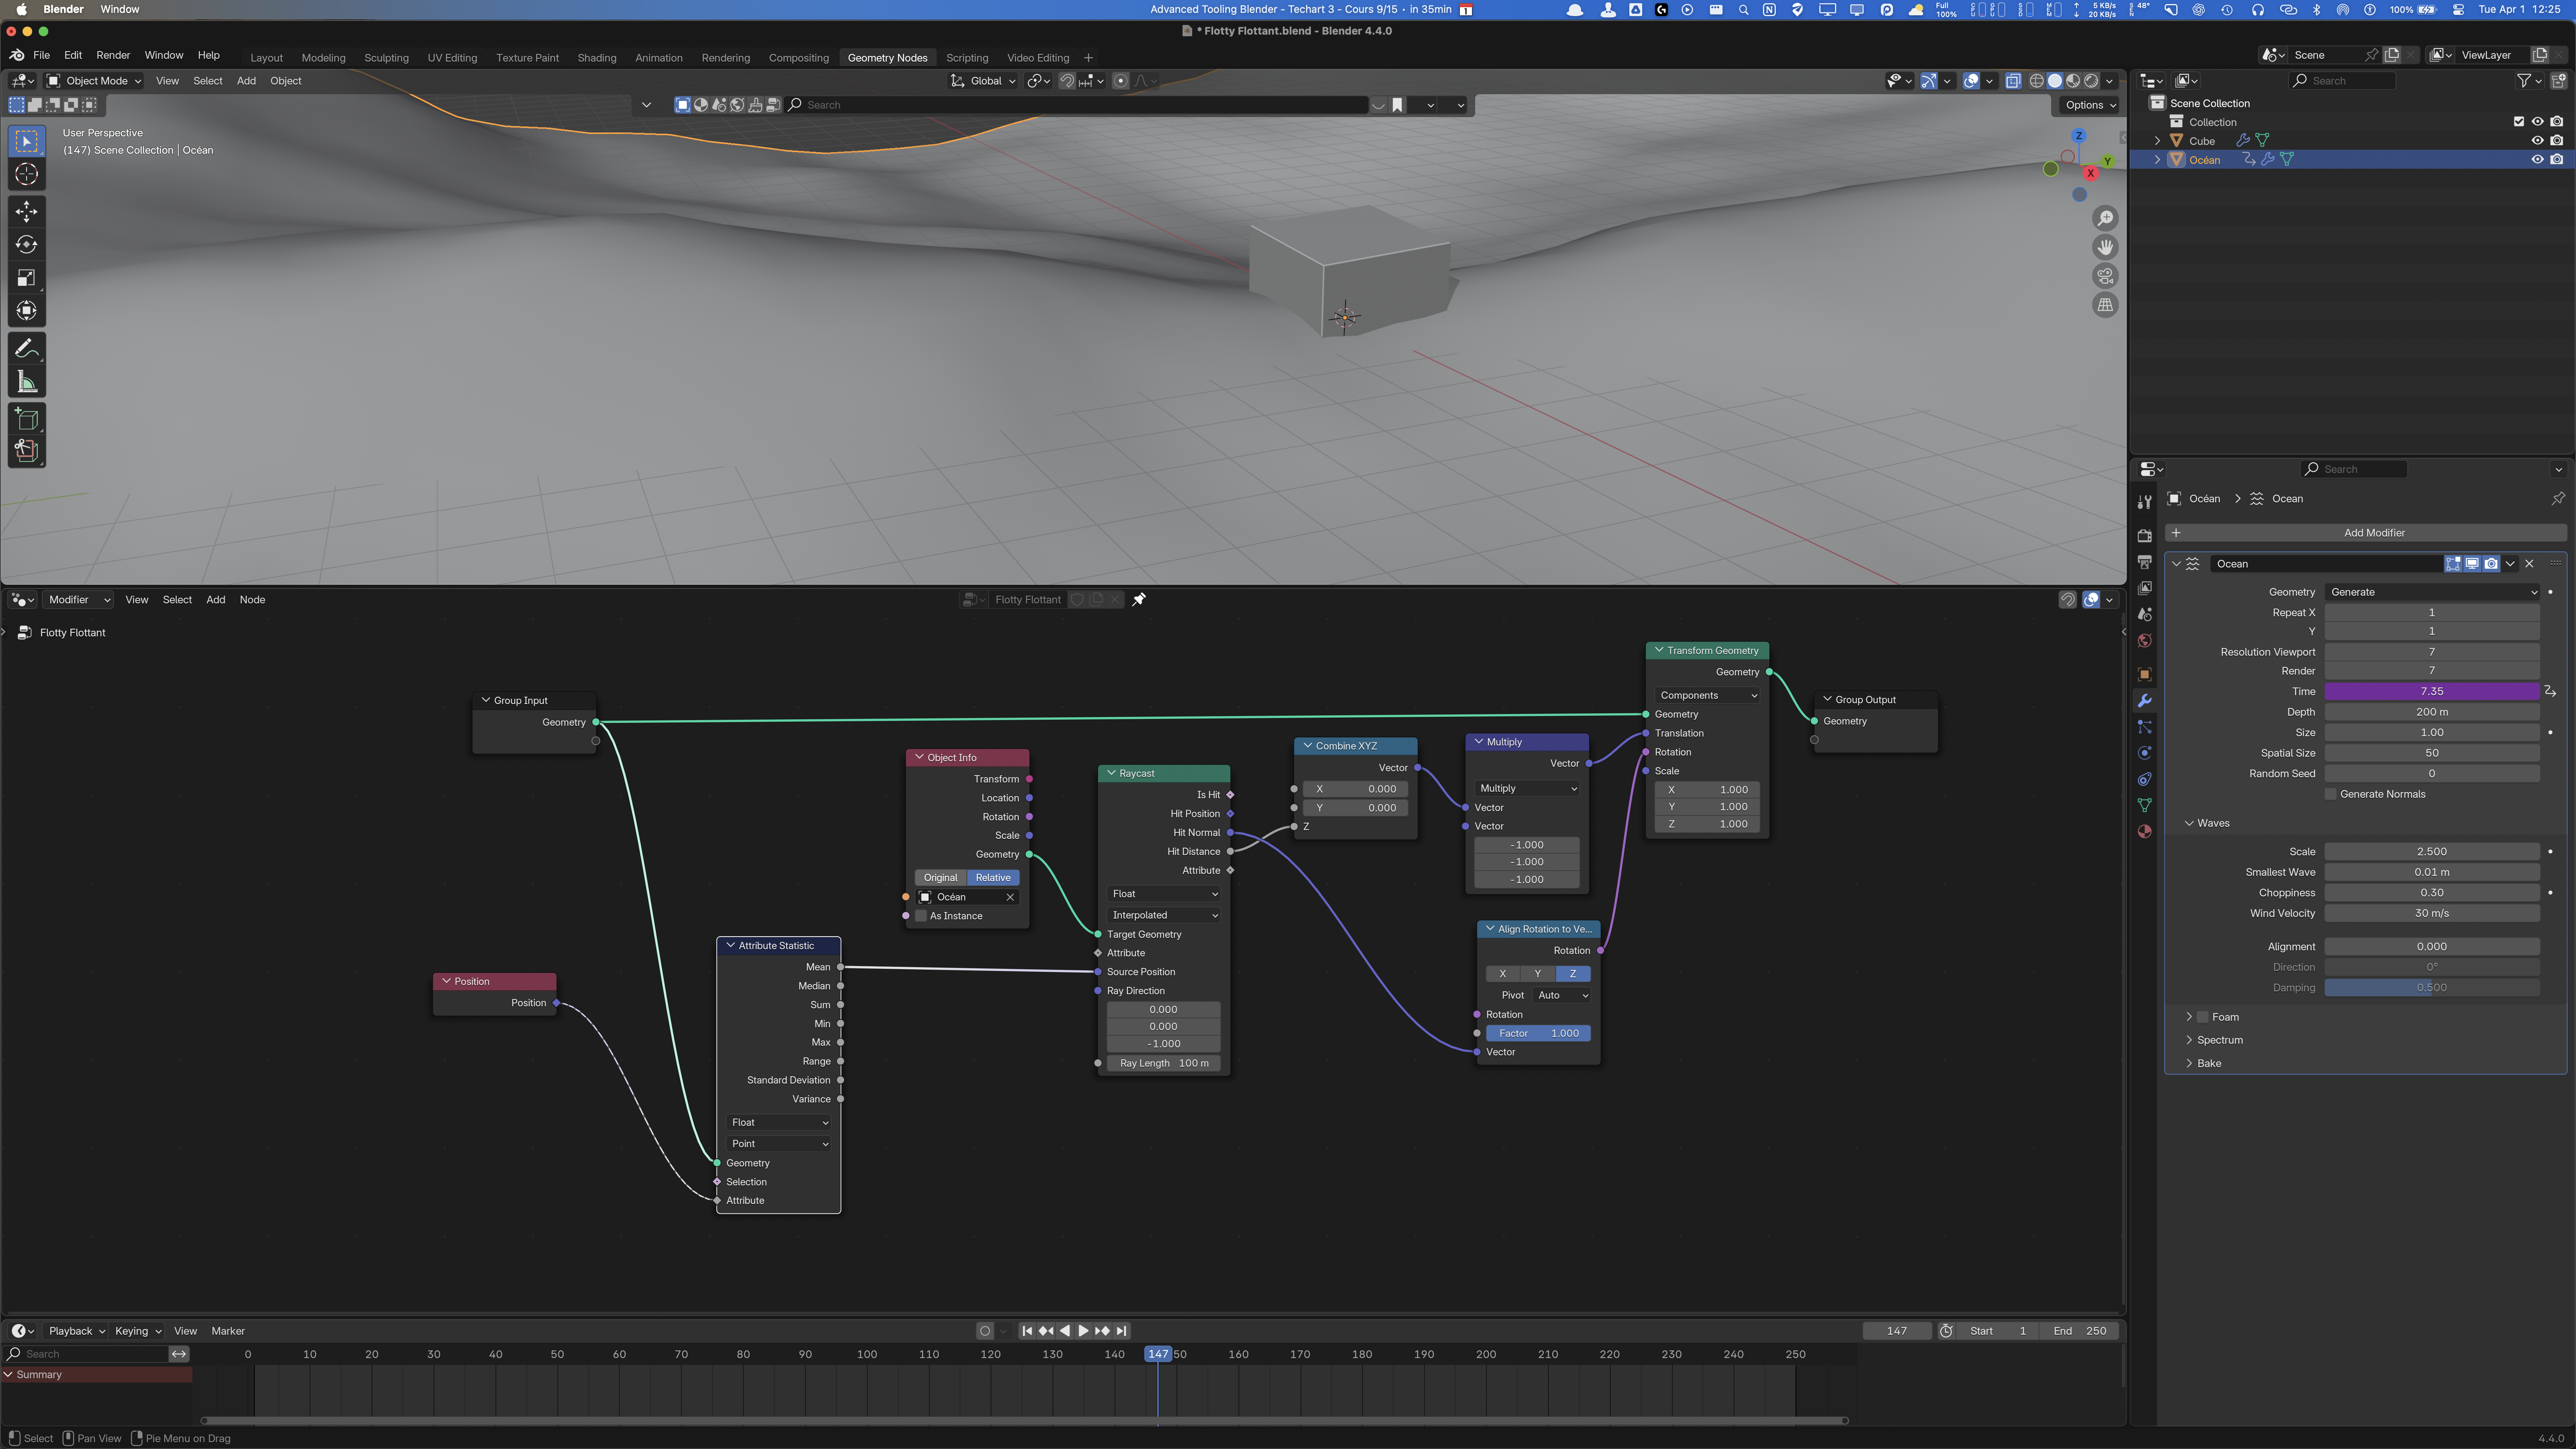Jump to the first frame
The image size is (2576, 1449).
tap(1027, 1331)
